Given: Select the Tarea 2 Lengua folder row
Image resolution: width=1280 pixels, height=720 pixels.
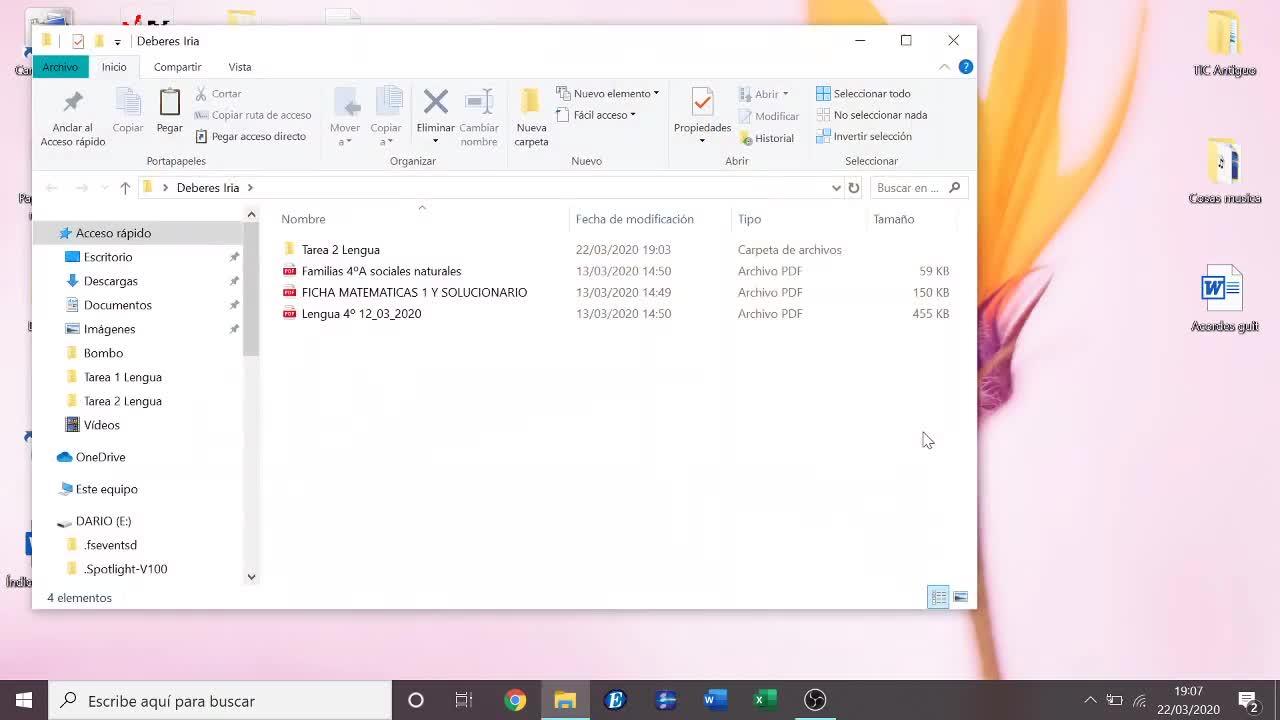Looking at the screenshot, I should pos(617,250).
